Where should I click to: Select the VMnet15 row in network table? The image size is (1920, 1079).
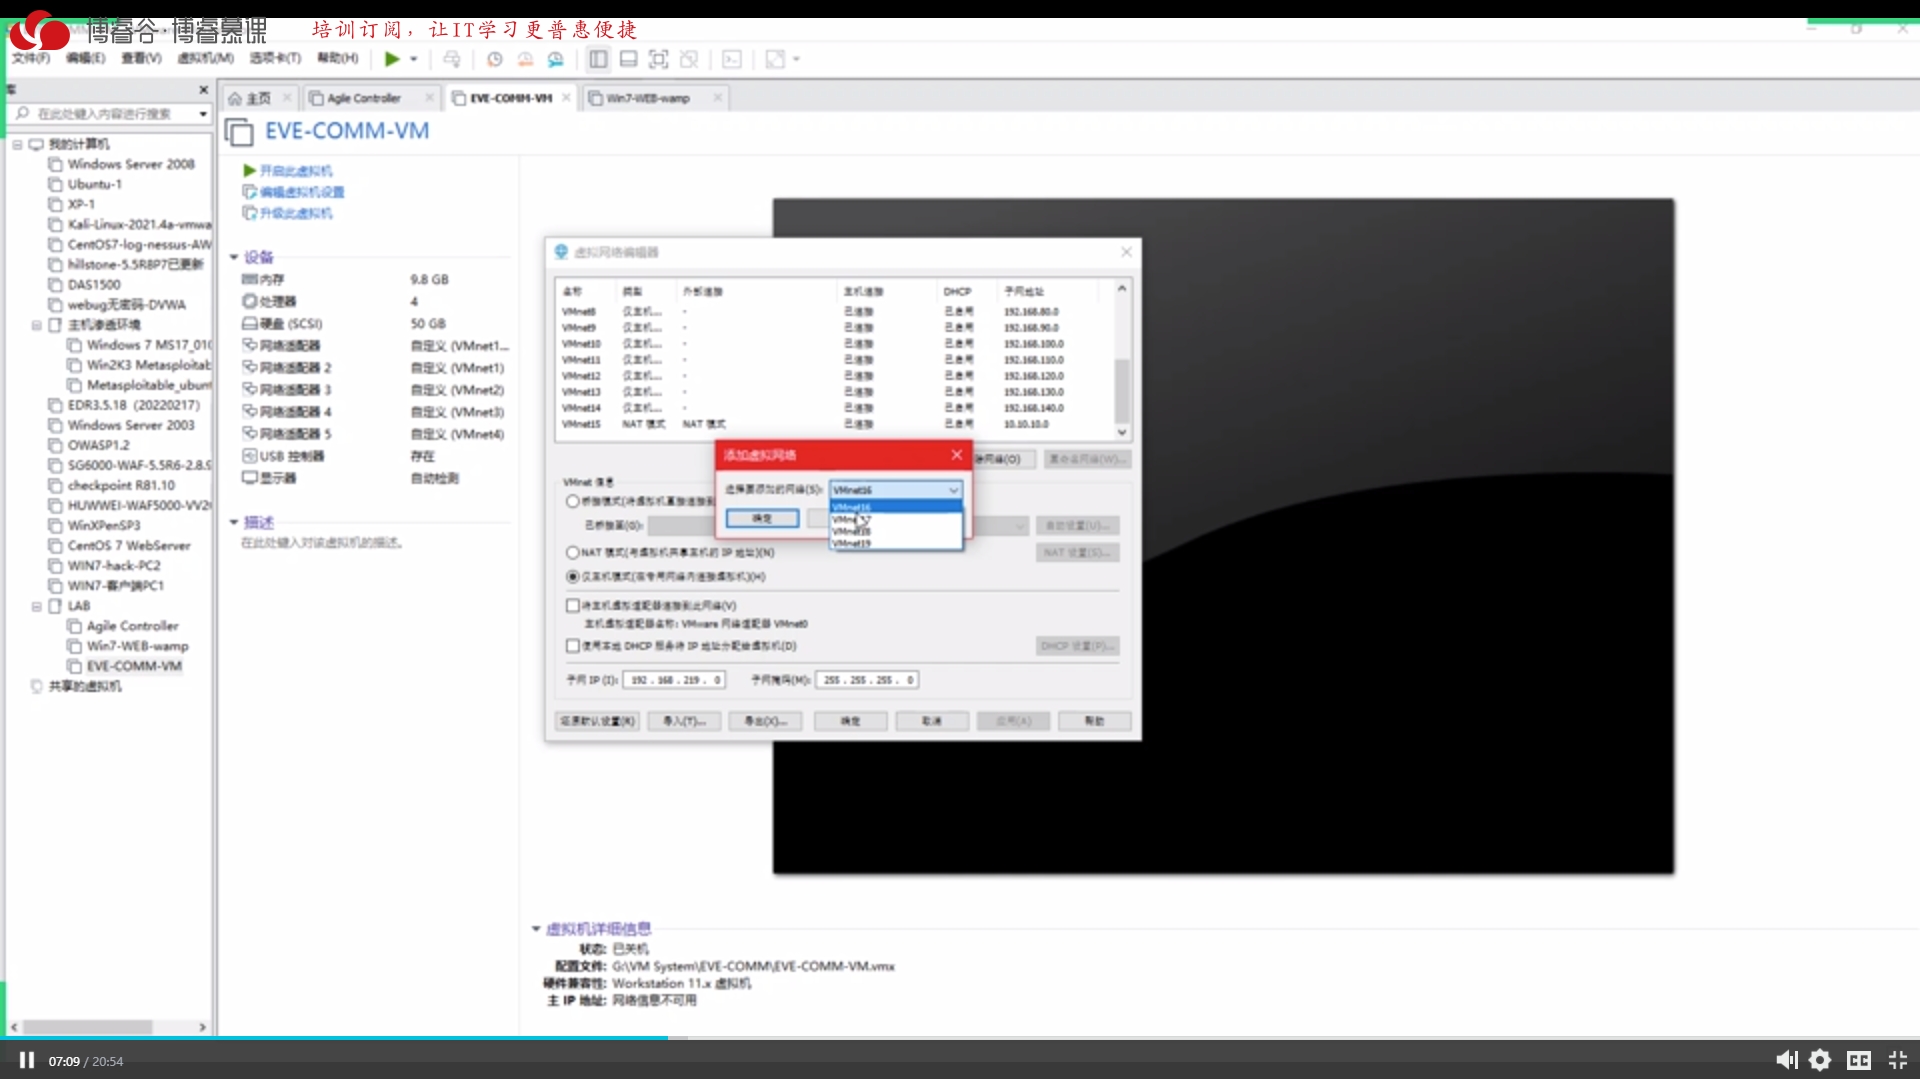[835, 424]
